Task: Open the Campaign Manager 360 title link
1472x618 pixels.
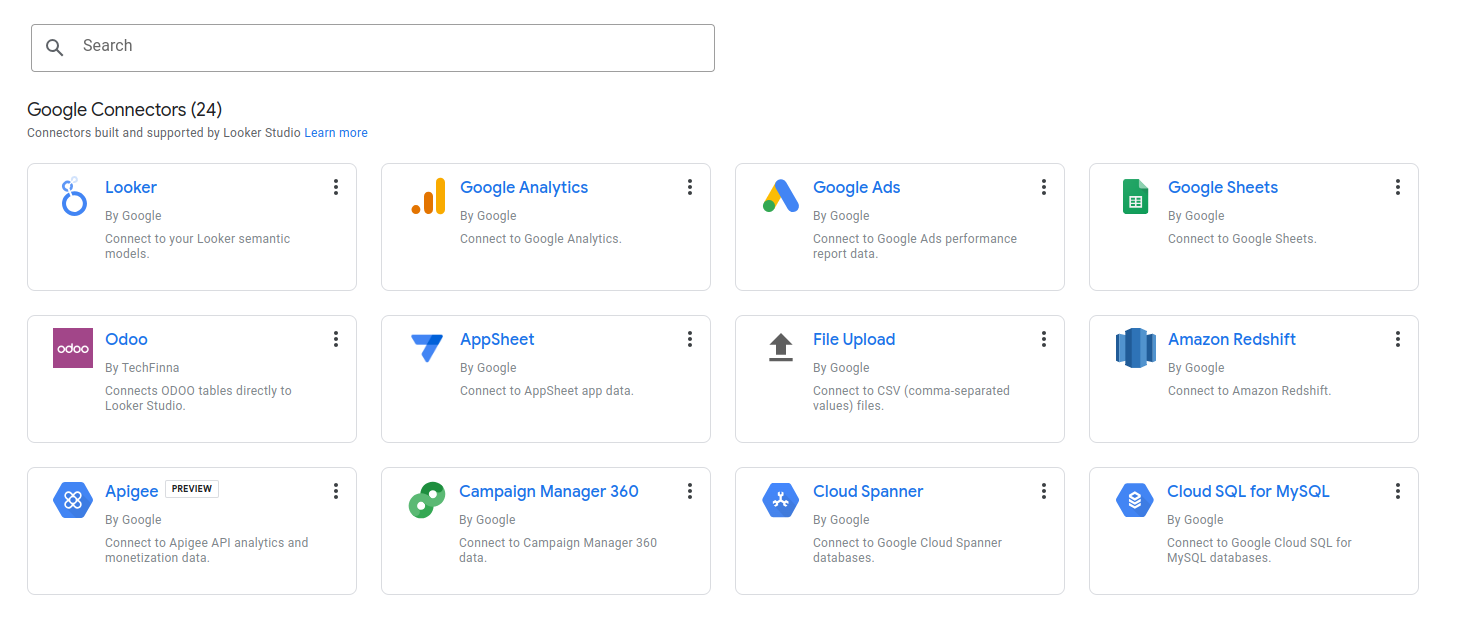Action: point(548,491)
